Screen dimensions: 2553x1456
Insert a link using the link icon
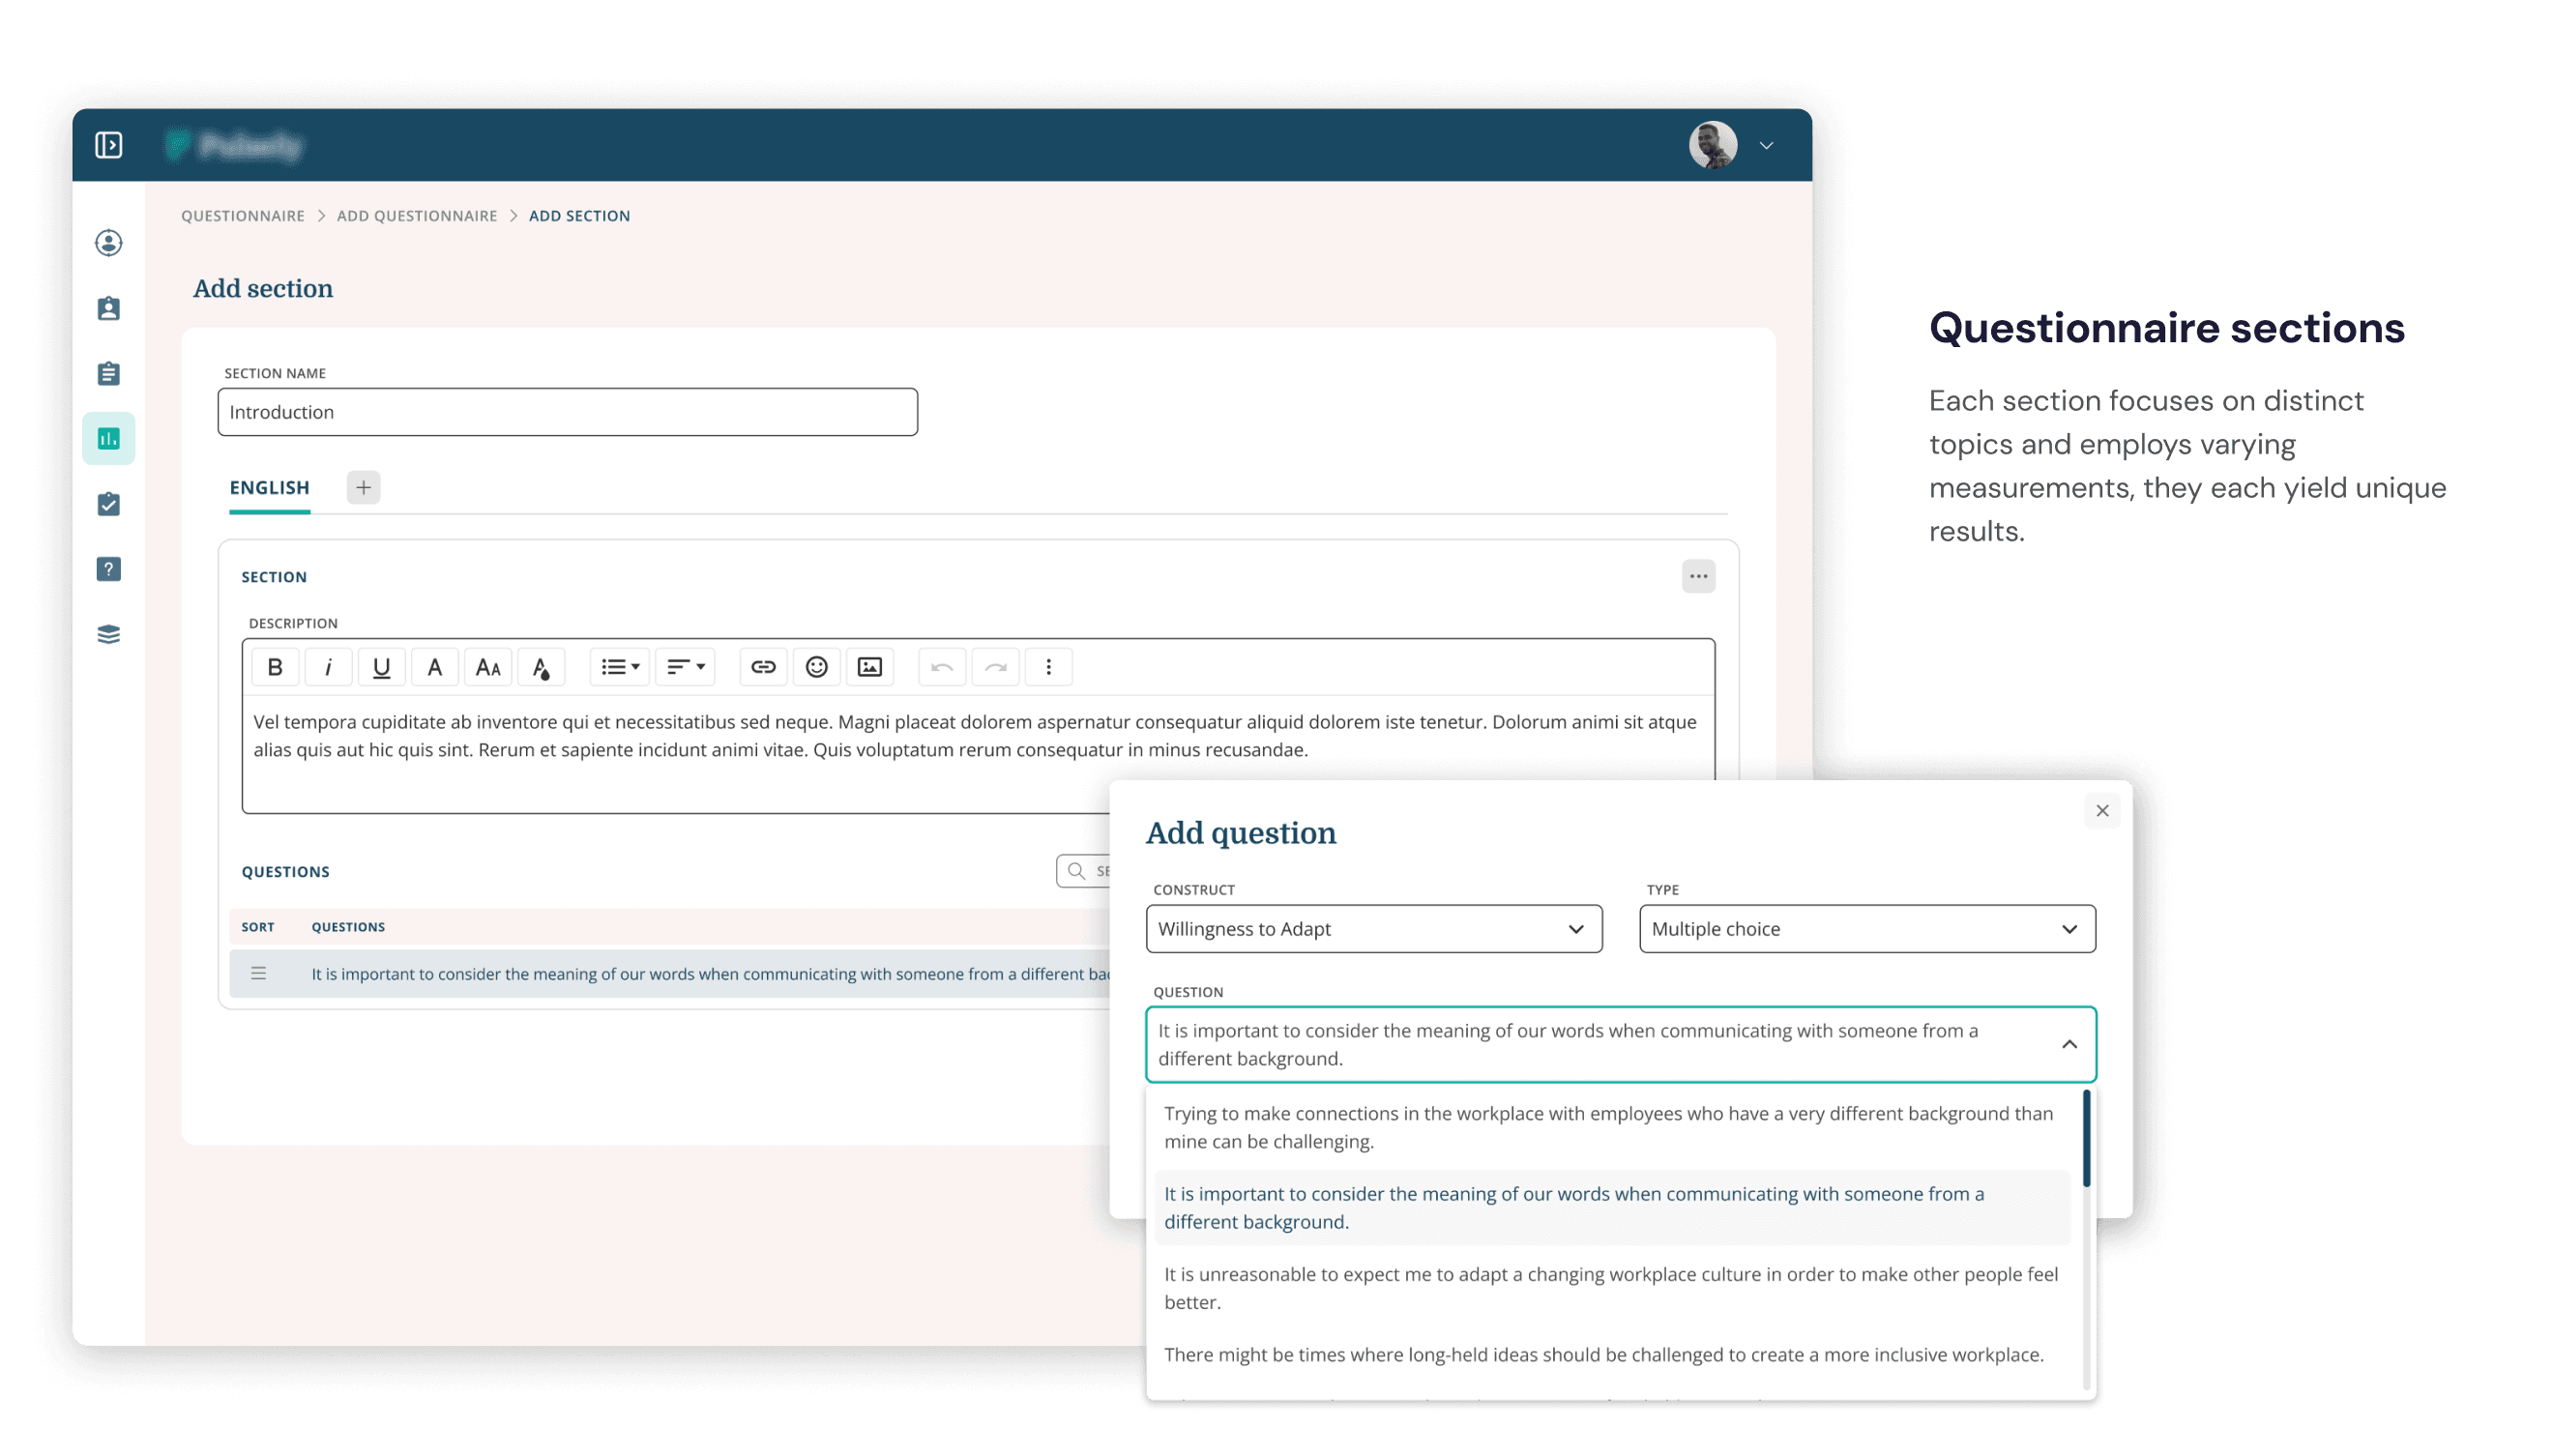point(763,667)
